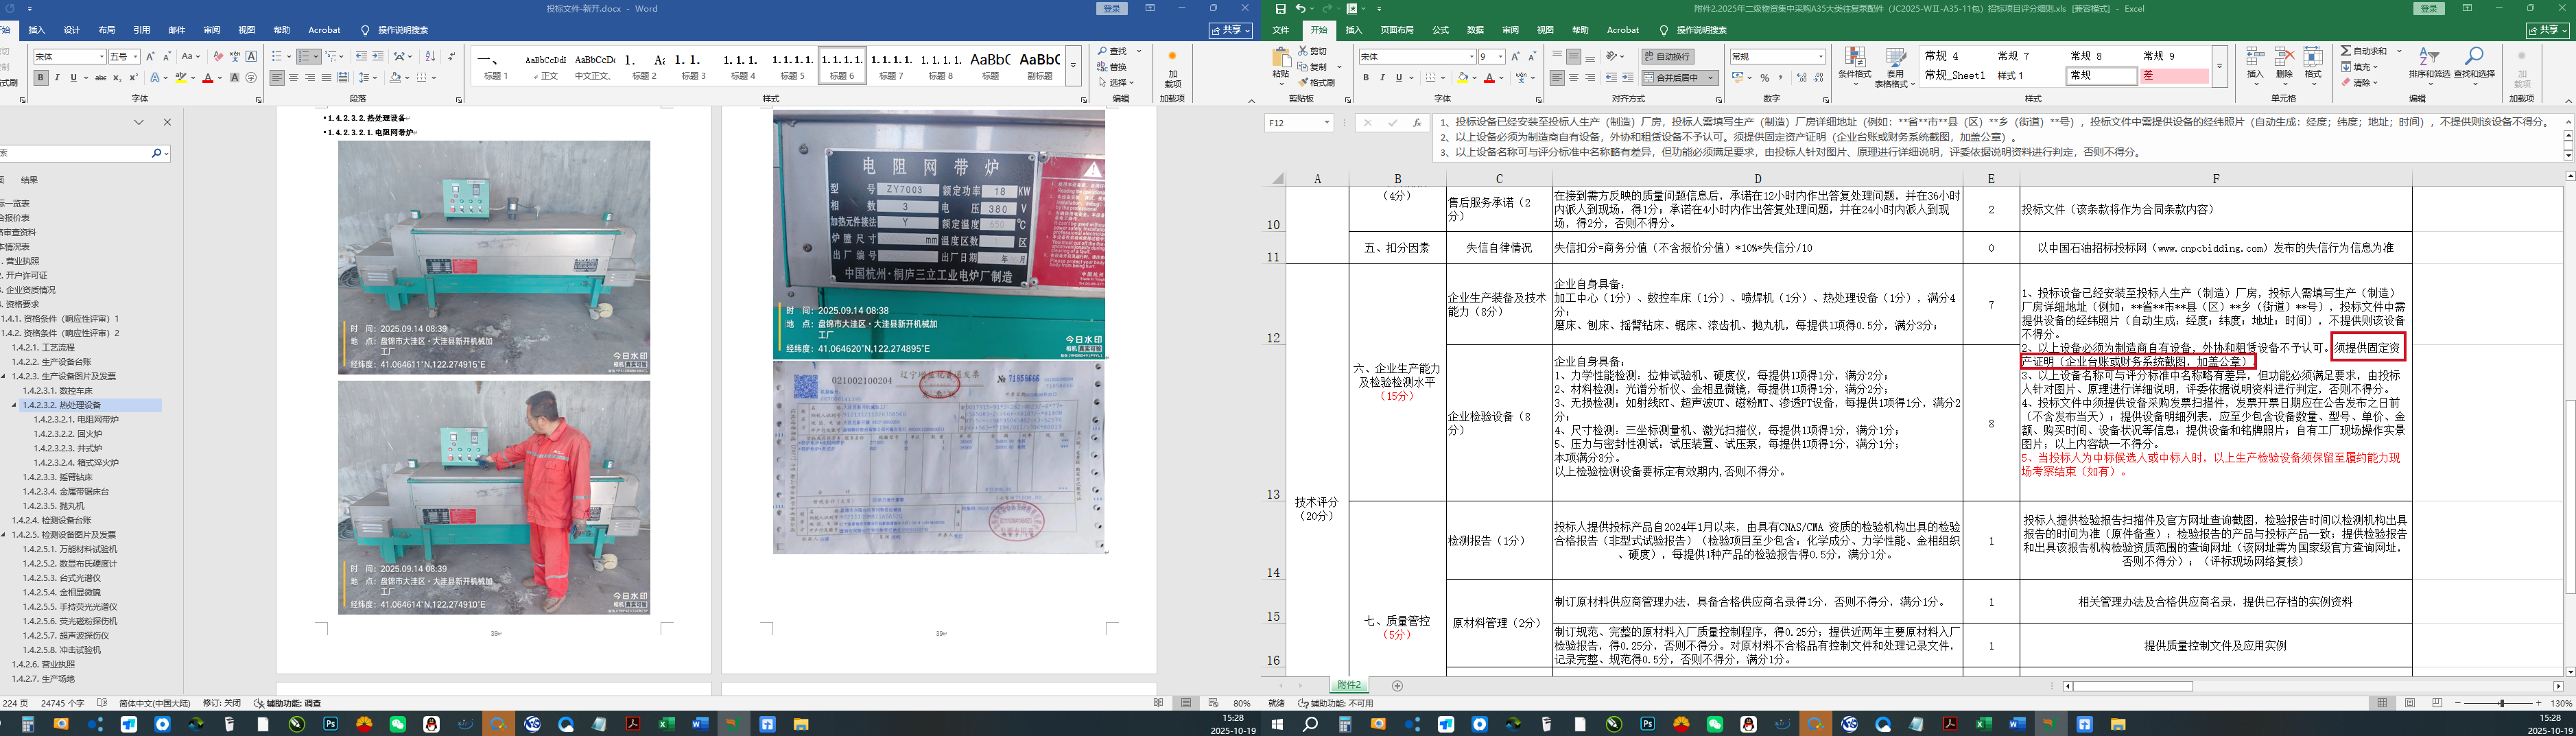
Task: Open Word font name dropdown (宋体)
Action: tap(100, 57)
